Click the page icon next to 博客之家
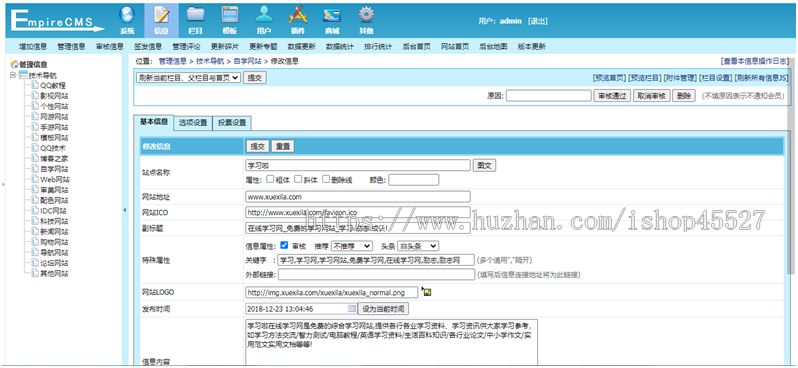Screen dimensions: 798x368 click(x=35, y=158)
